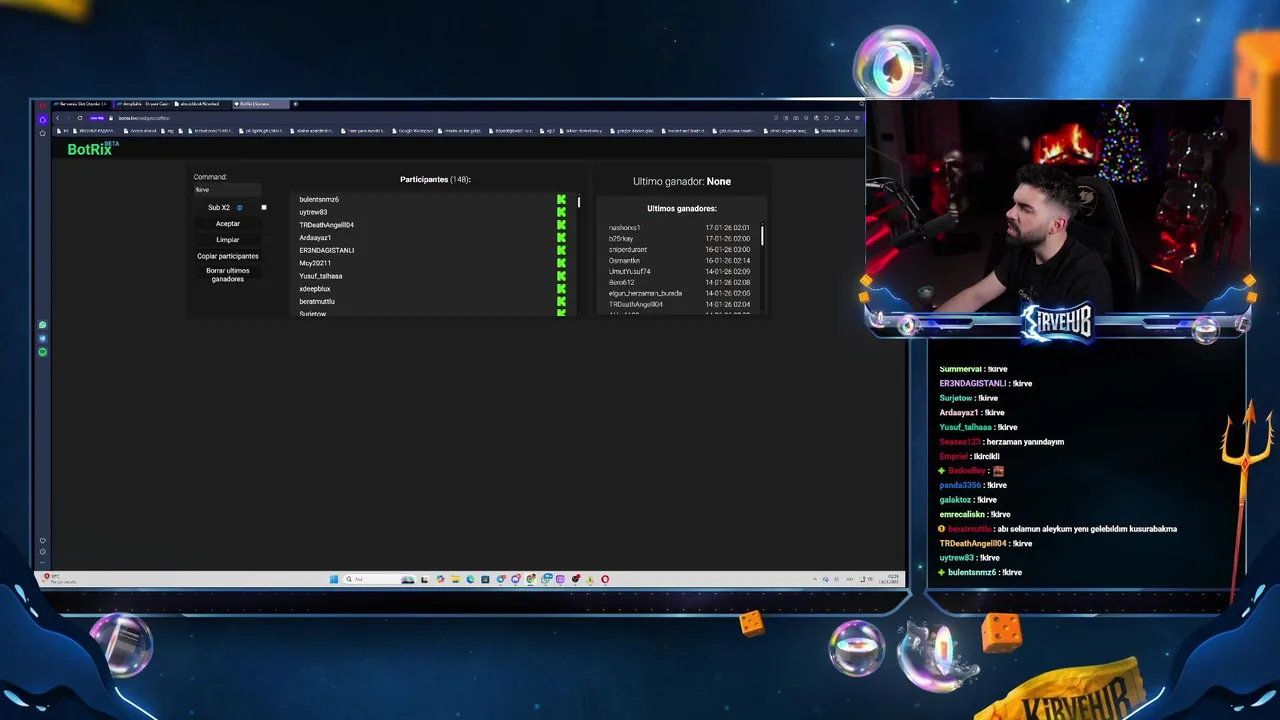Click participant name xdeepblux in the list
Image resolution: width=1280 pixels, height=720 pixels.
click(315, 289)
